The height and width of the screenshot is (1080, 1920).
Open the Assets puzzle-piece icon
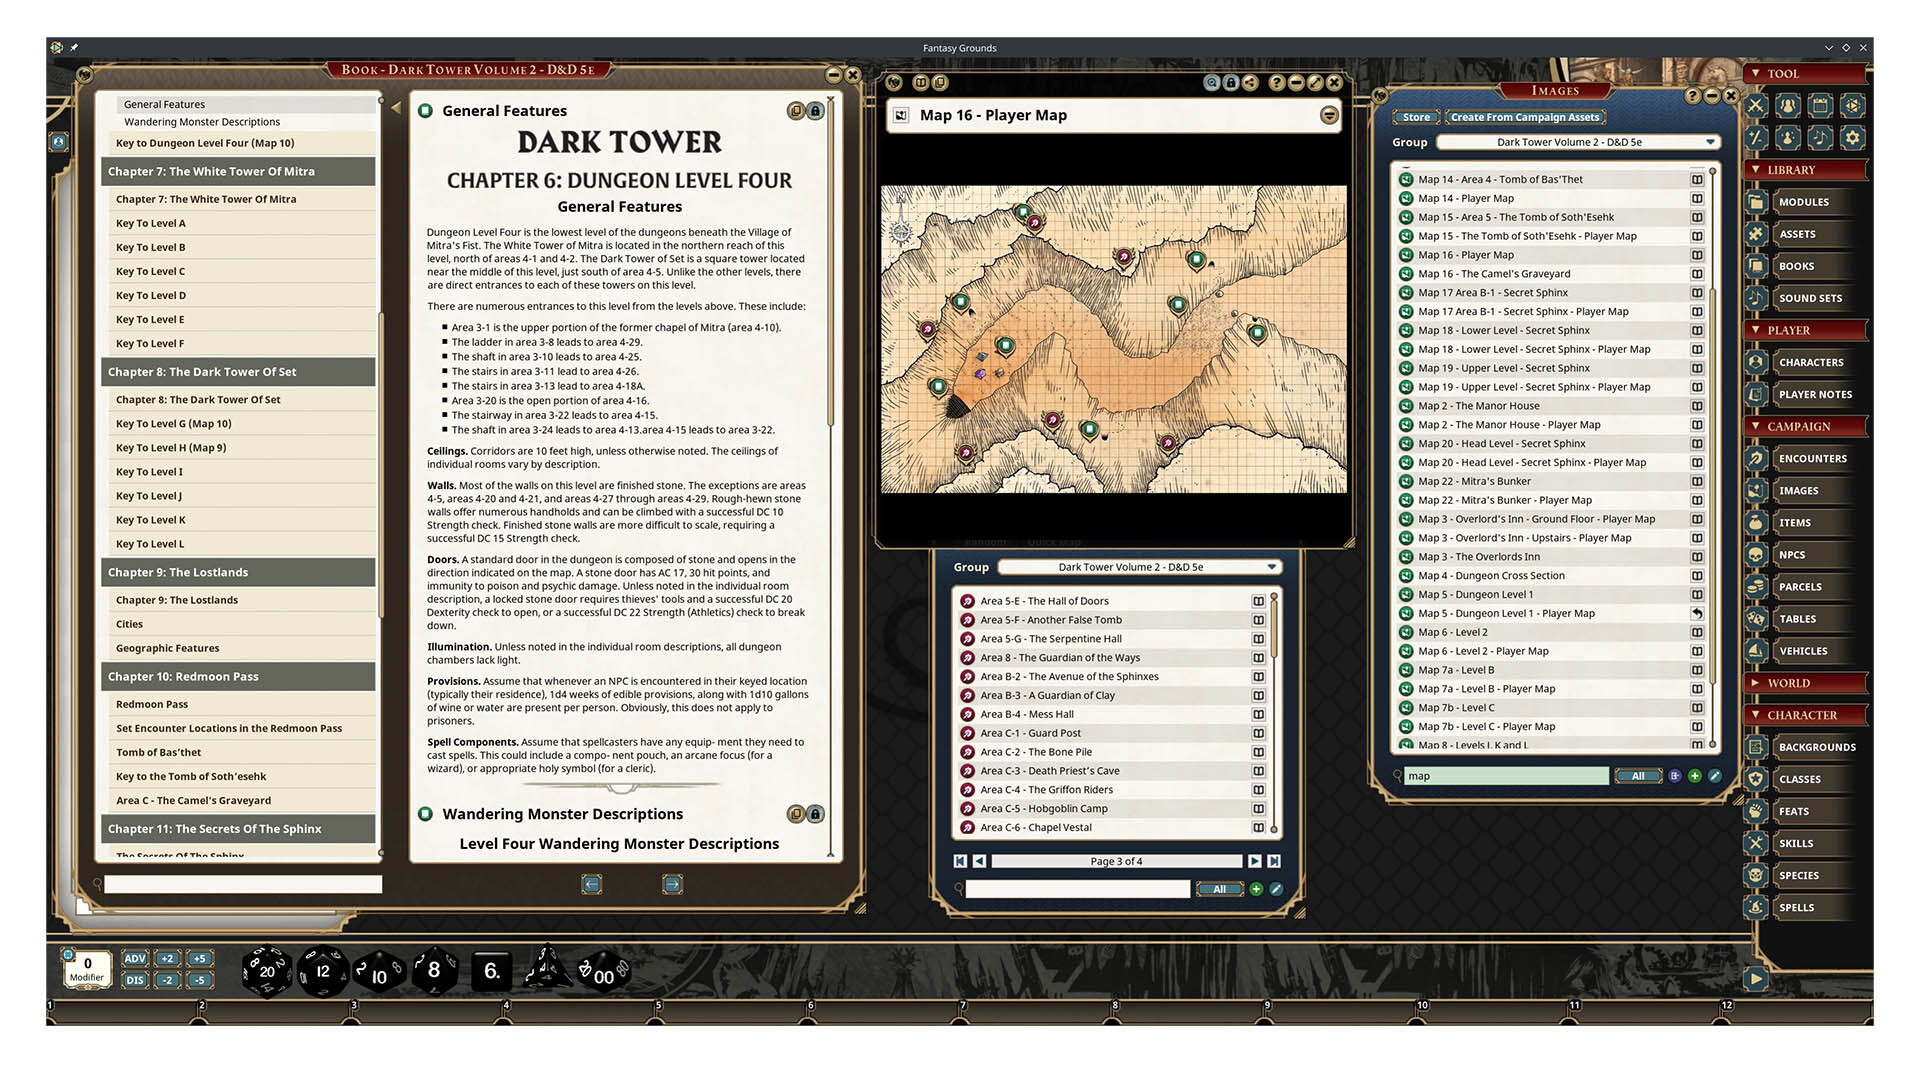(x=1756, y=234)
